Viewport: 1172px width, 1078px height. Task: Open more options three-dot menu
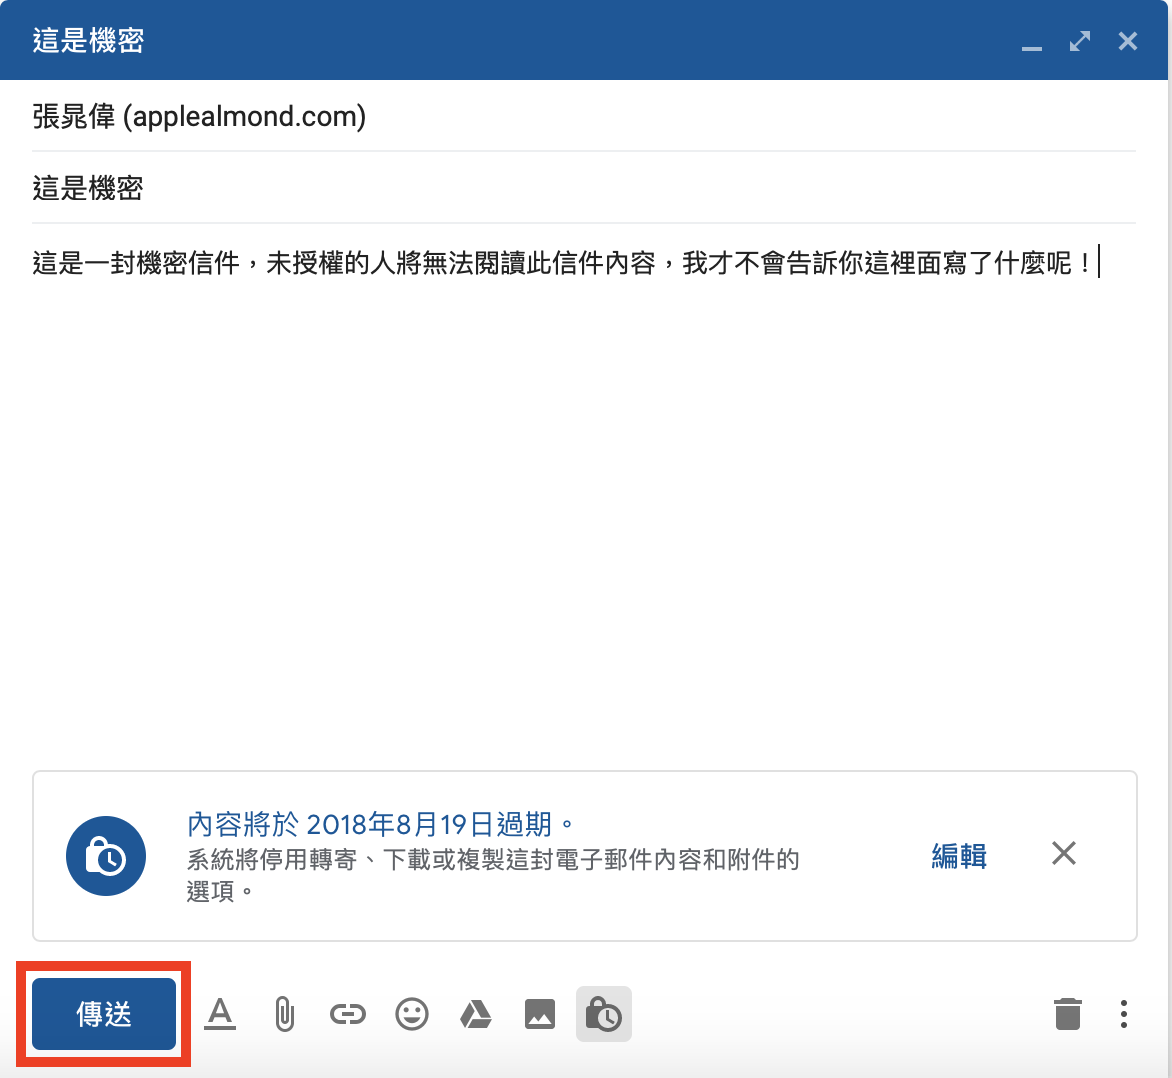click(1123, 1014)
